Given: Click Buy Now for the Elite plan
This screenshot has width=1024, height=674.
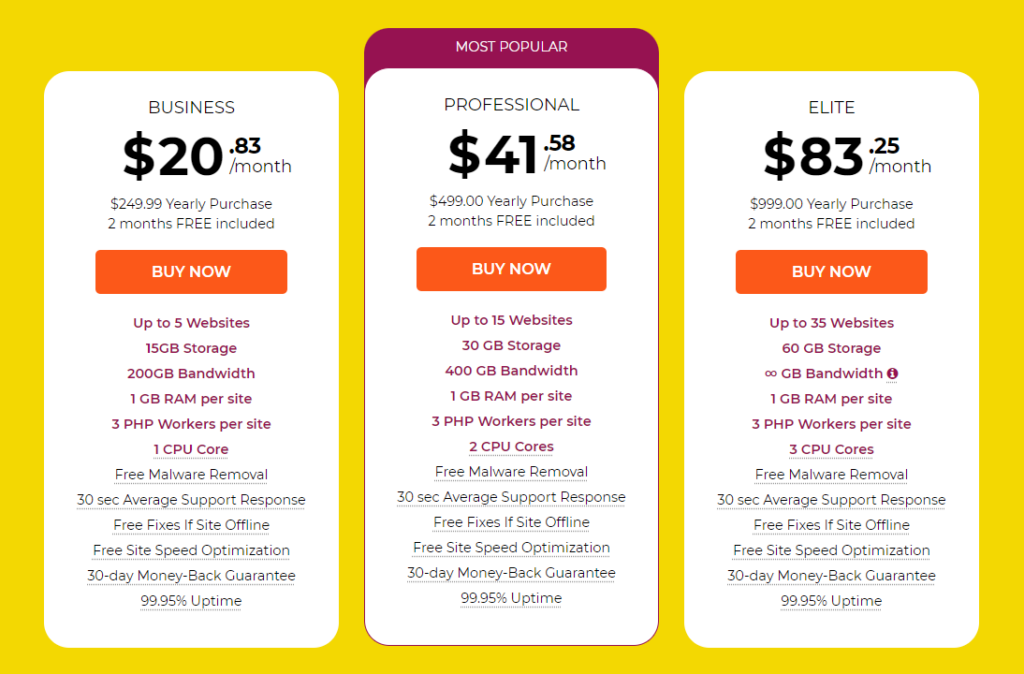Looking at the screenshot, I should 831,272.
